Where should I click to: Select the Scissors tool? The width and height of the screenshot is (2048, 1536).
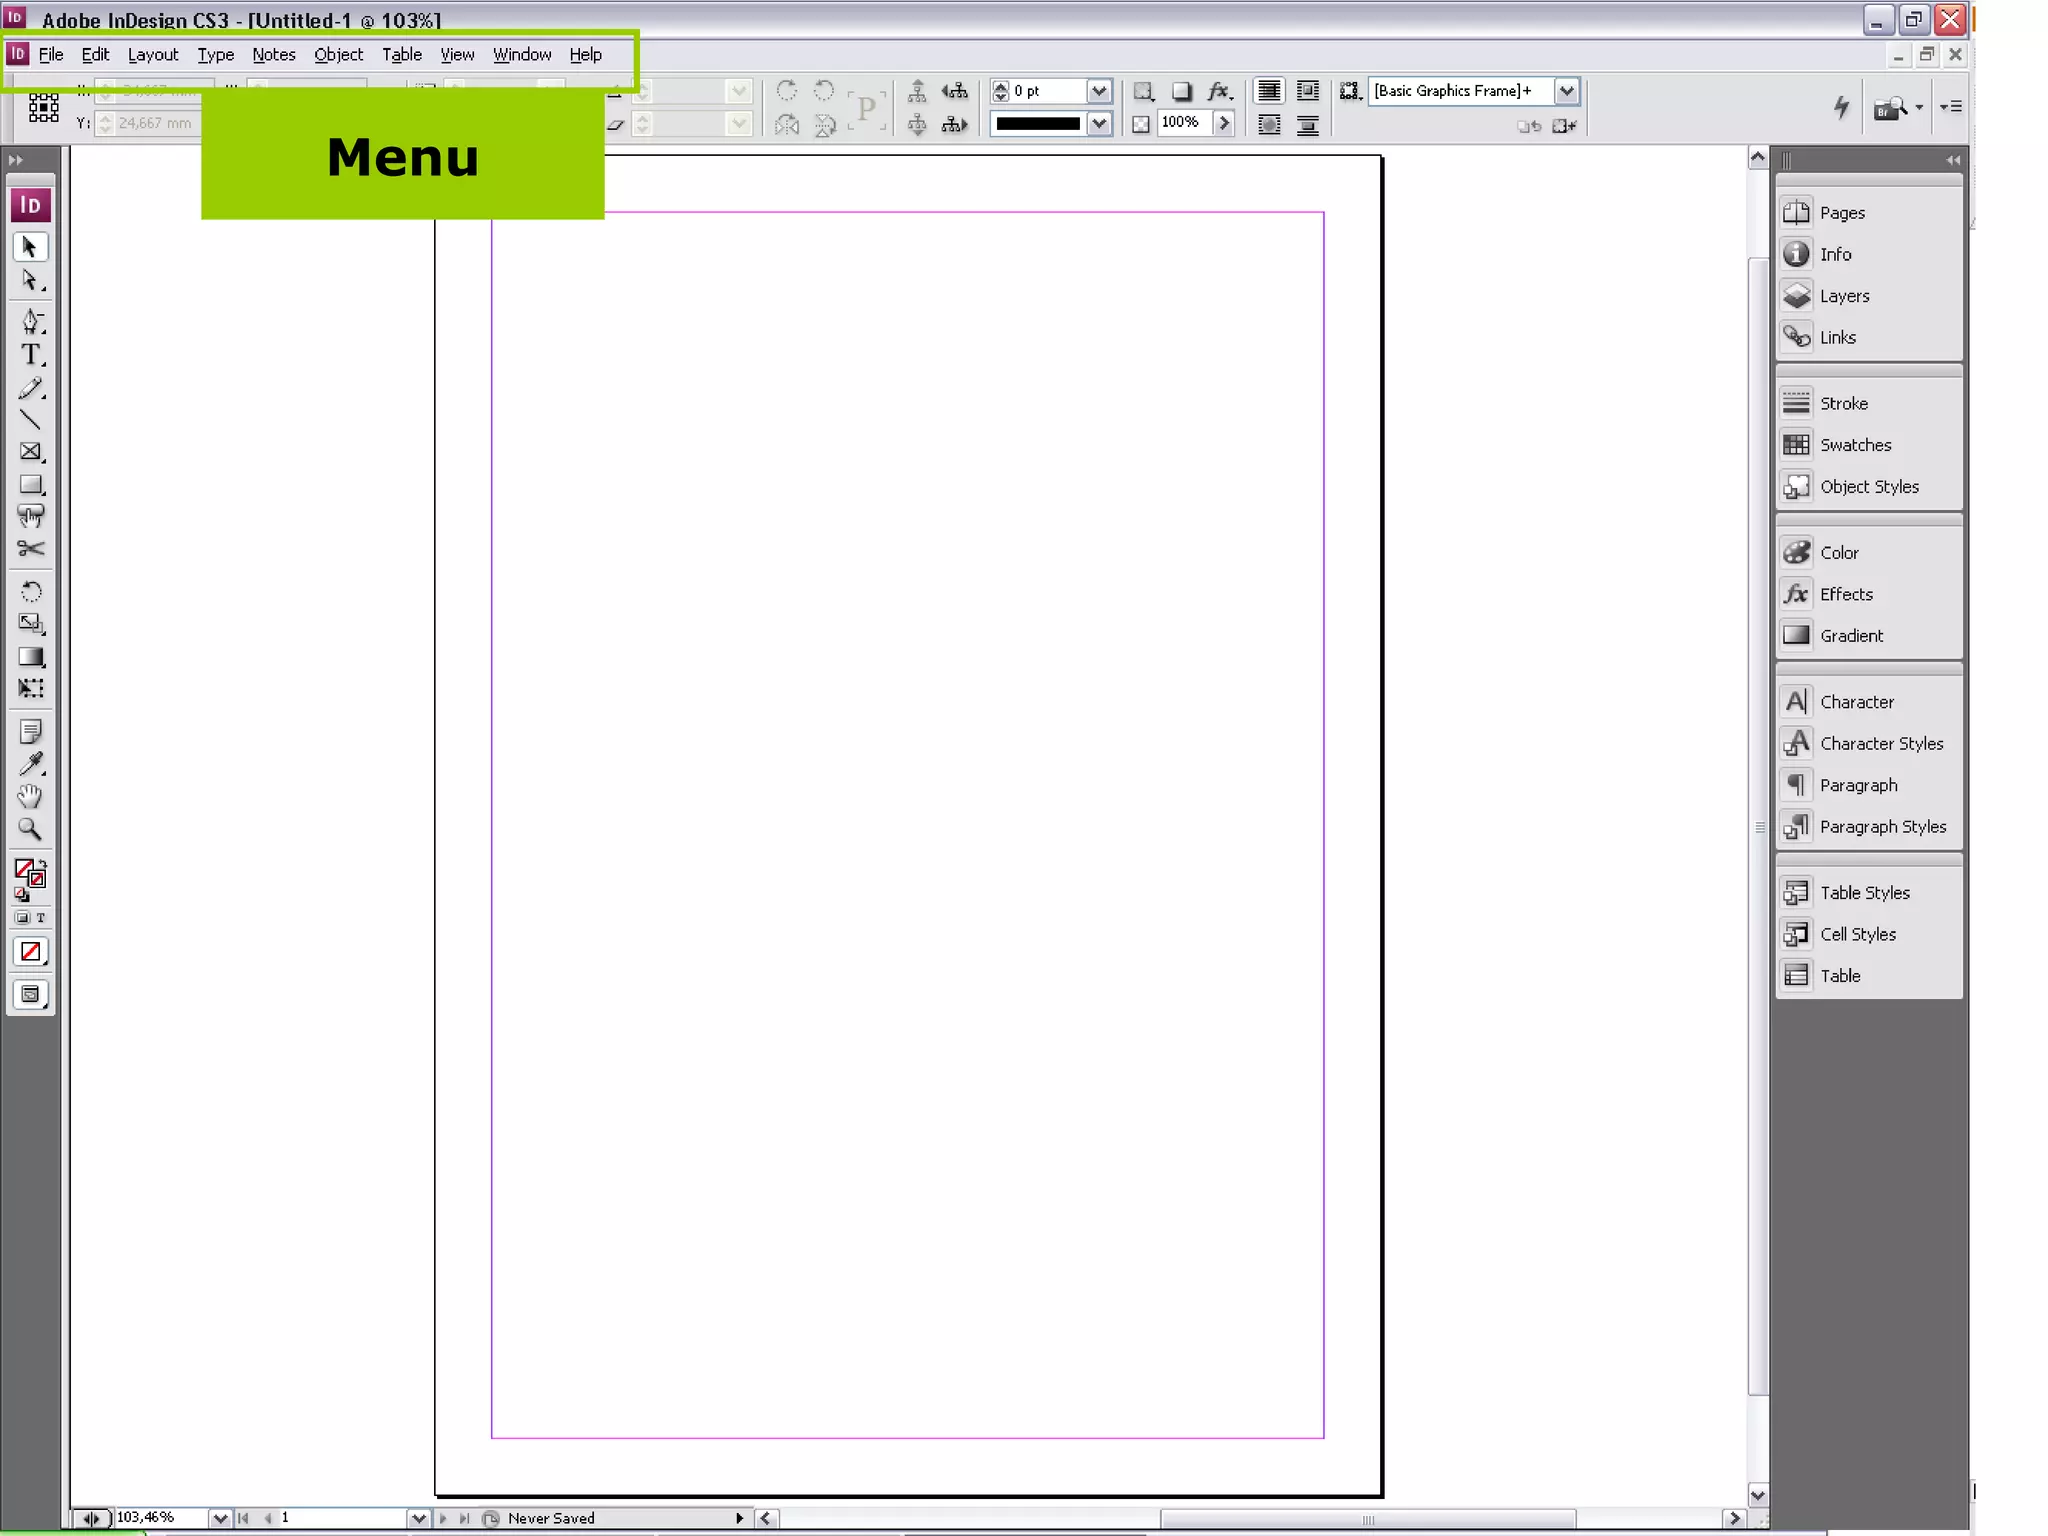(x=30, y=549)
